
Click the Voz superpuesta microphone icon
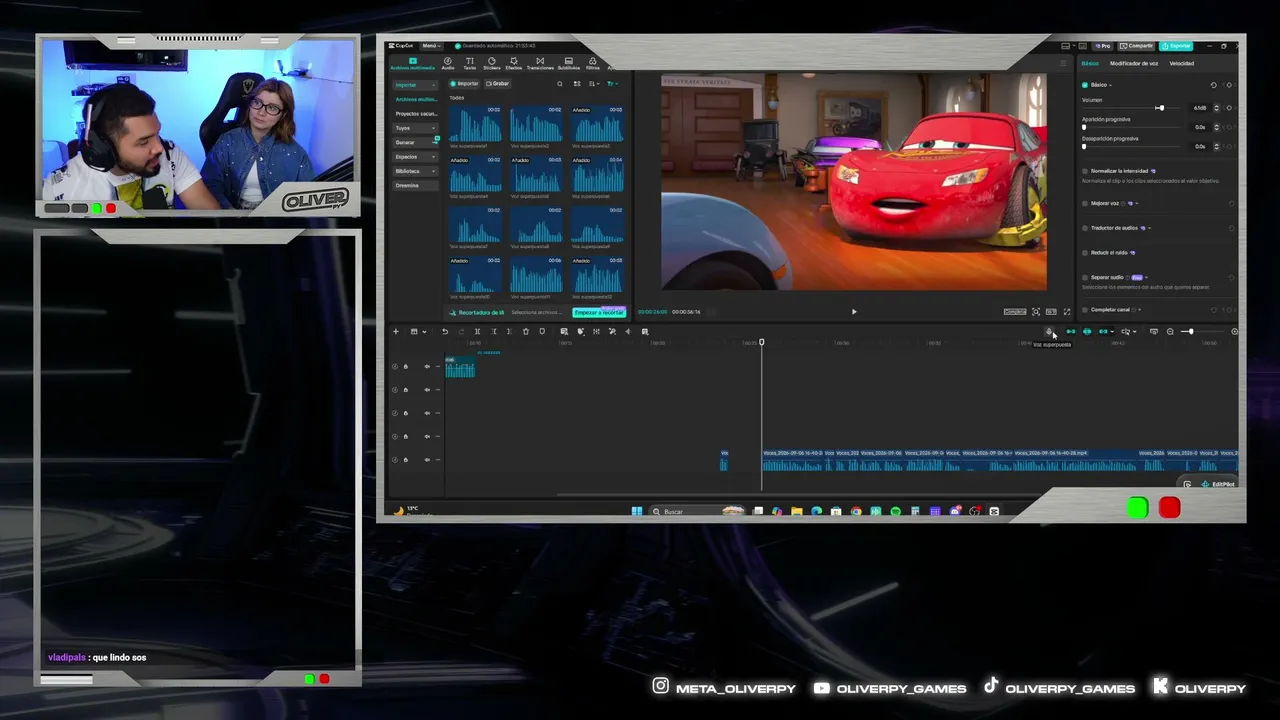point(1050,331)
